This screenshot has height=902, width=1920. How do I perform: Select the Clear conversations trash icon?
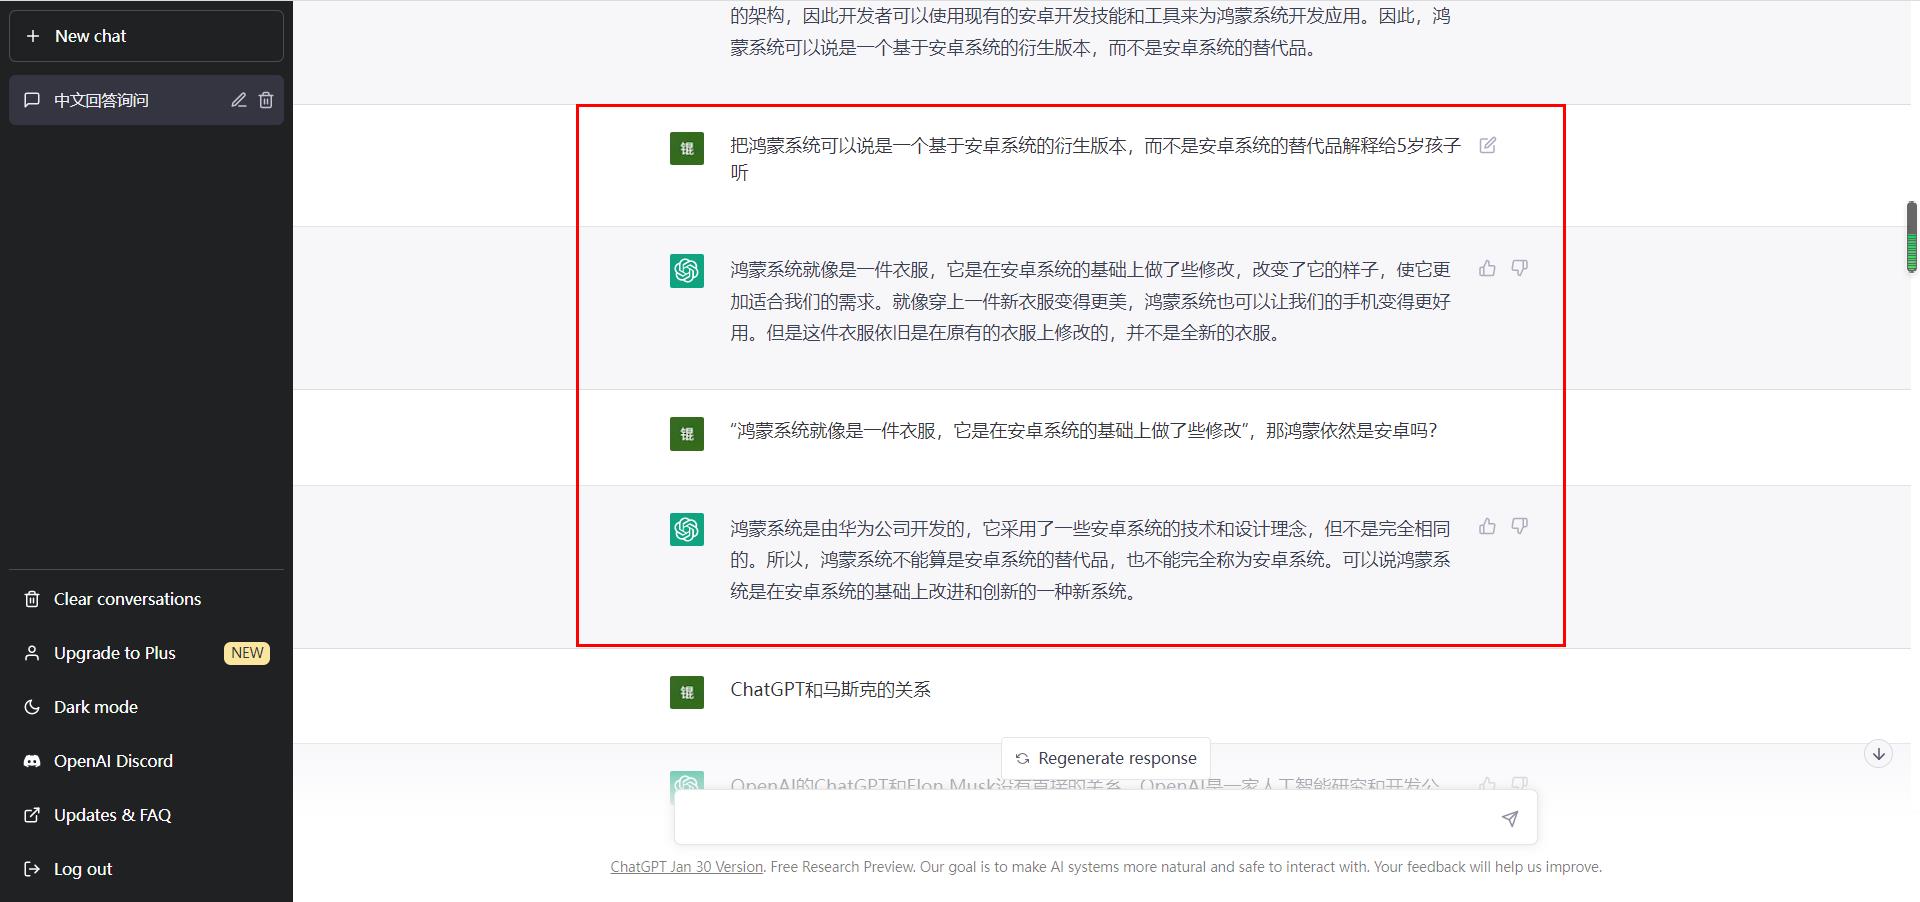(33, 599)
